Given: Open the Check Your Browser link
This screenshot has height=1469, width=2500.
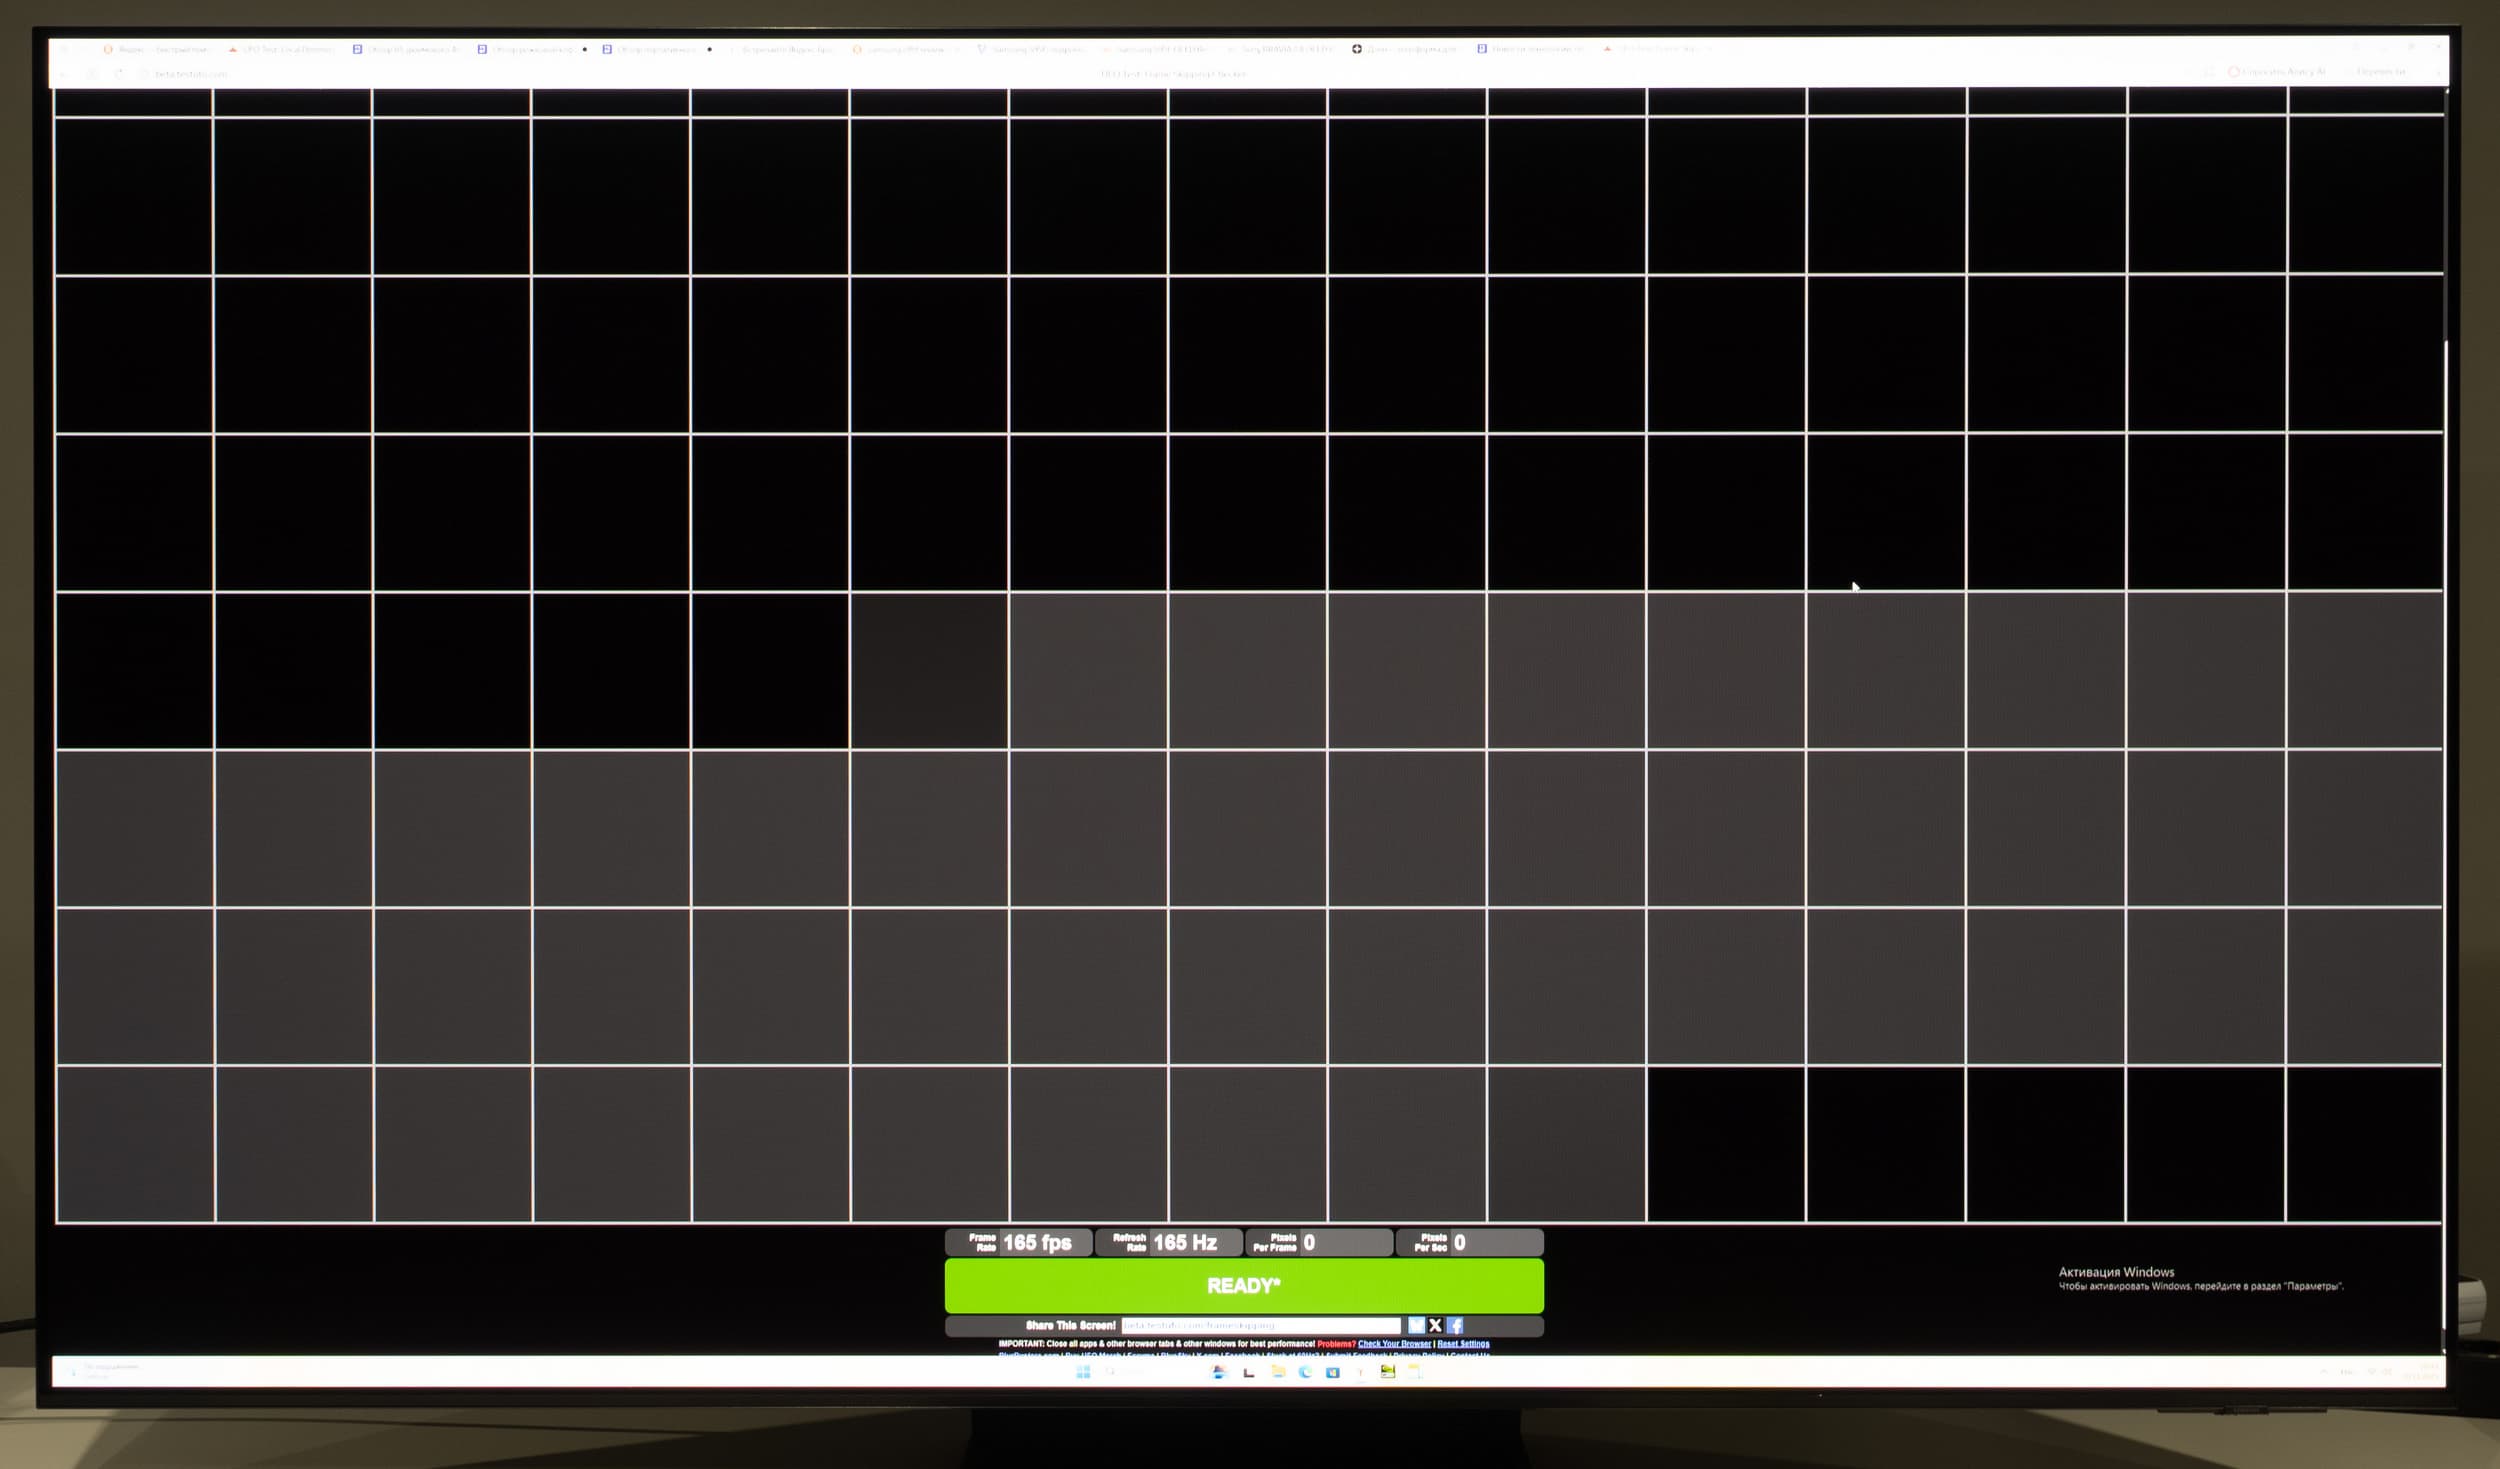Looking at the screenshot, I should [x=1394, y=1344].
